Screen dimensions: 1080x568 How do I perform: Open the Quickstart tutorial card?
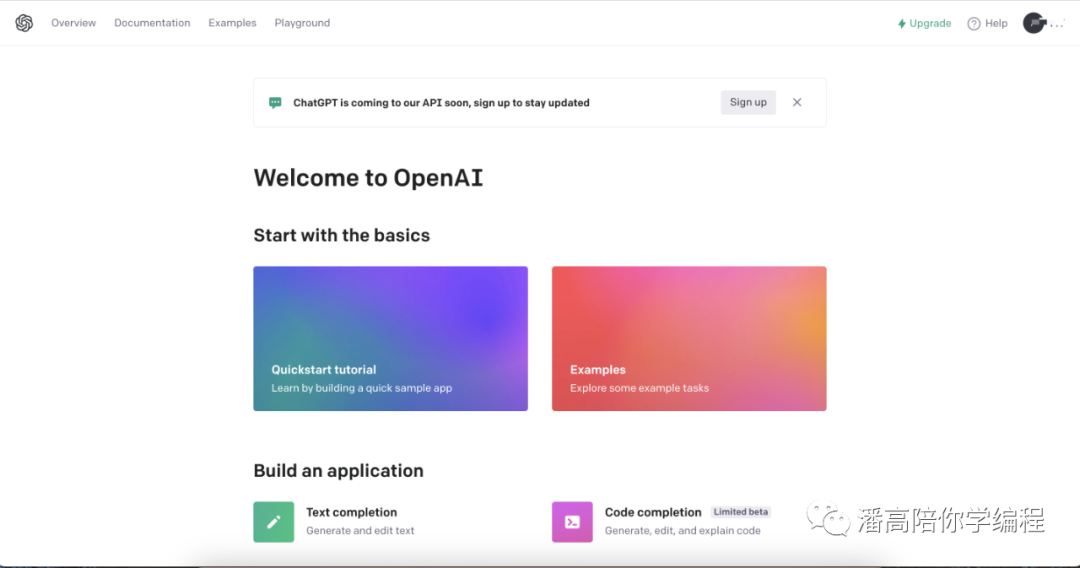tap(391, 339)
